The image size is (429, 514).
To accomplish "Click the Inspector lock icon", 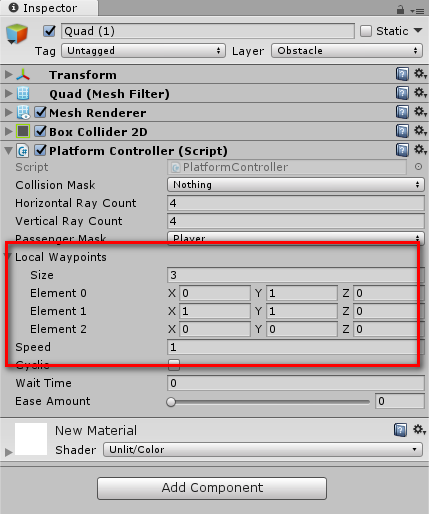I will pos(400,10).
